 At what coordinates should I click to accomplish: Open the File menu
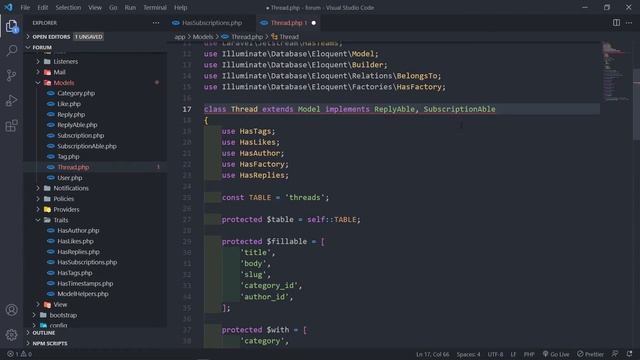[25, 8]
